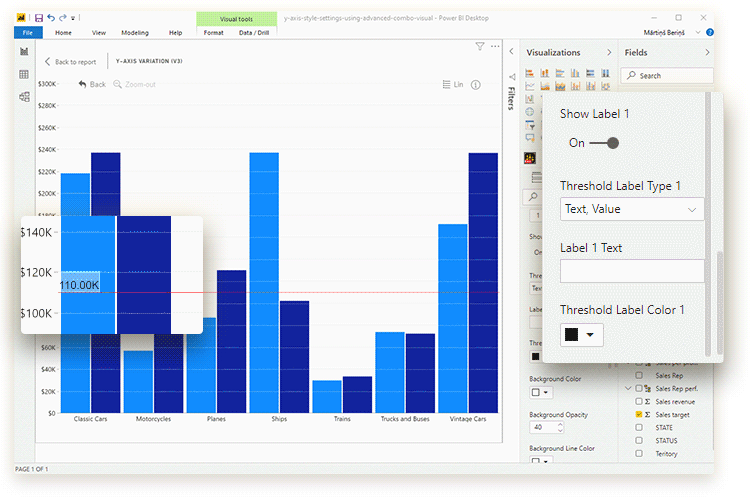
Task: Check the STATE field checkbox
Action: click(x=639, y=427)
